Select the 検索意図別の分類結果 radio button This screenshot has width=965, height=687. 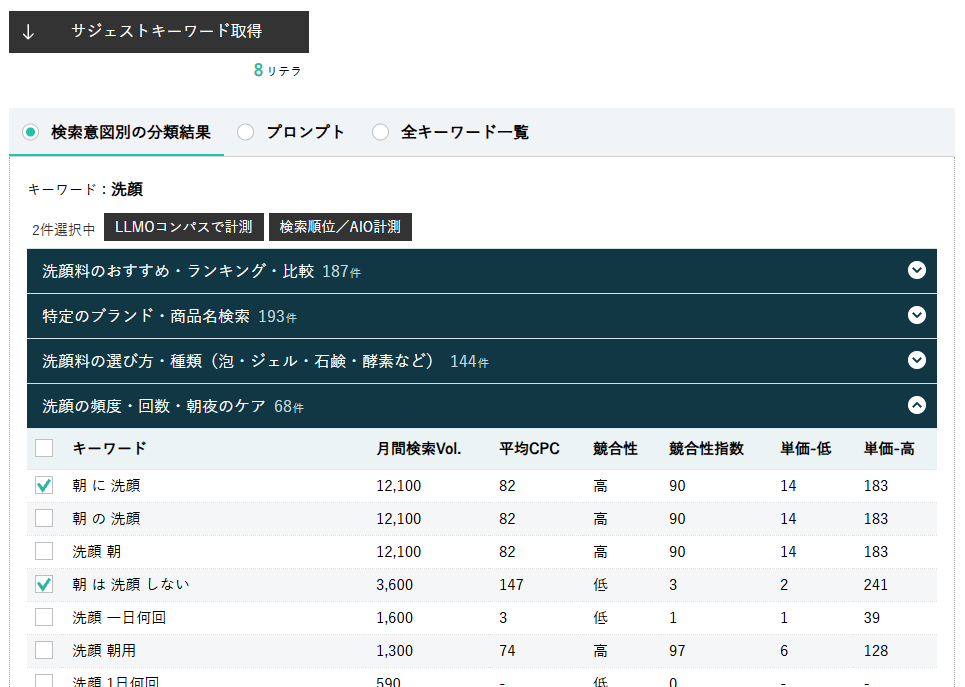click(x=30, y=132)
